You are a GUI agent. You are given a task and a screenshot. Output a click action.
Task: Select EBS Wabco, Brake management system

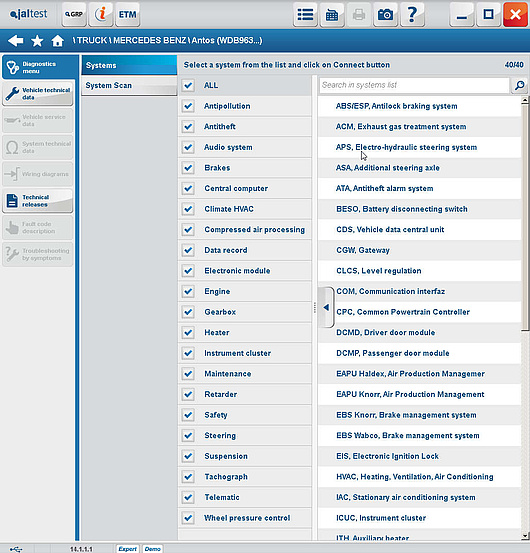click(x=420, y=436)
